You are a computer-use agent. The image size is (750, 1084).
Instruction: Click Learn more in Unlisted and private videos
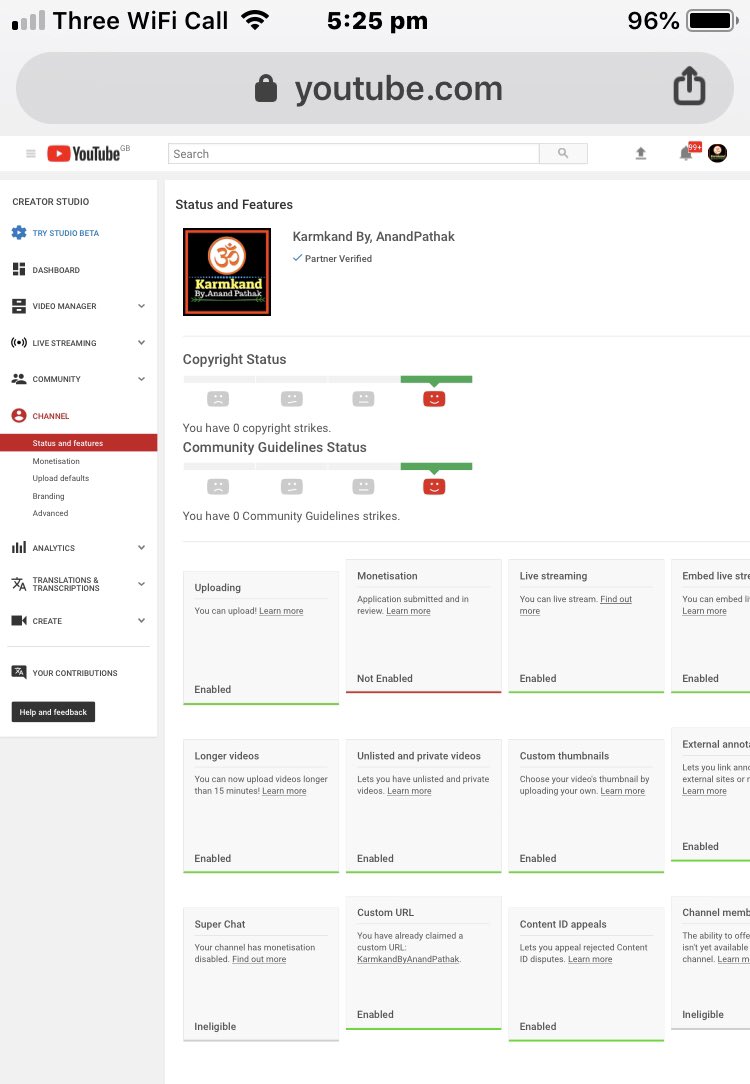[409, 791]
